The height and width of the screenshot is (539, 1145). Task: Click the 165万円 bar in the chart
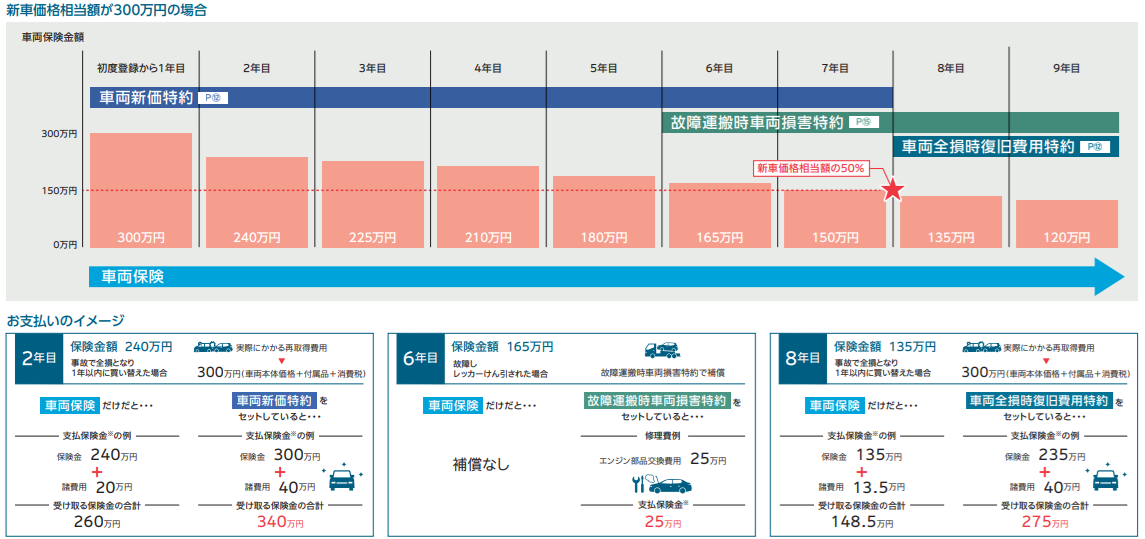click(x=719, y=215)
